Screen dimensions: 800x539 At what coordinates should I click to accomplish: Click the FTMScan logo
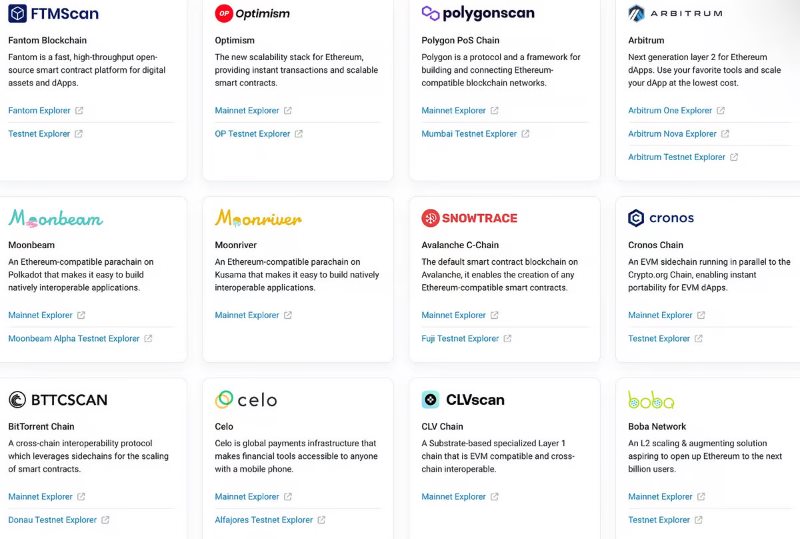[x=53, y=14]
